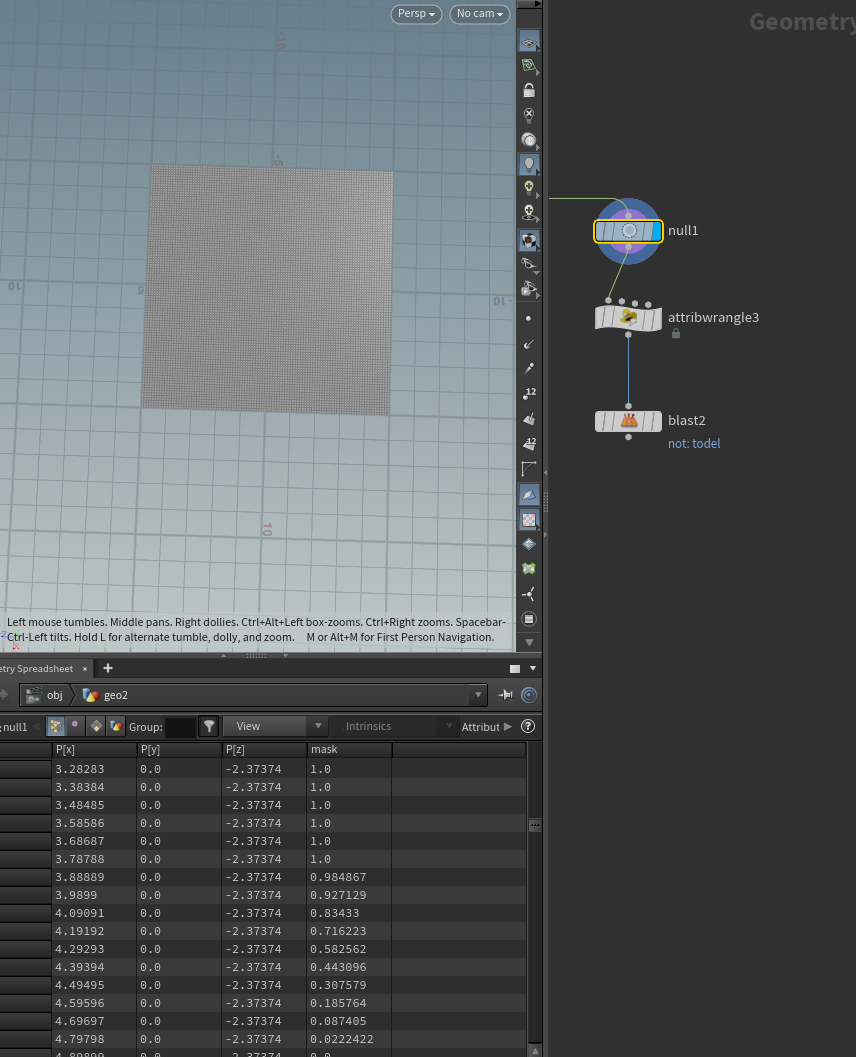Screen dimensions: 856x1057
Task: Select mask cell value 0.0222422
Action: tap(349, 1039)
